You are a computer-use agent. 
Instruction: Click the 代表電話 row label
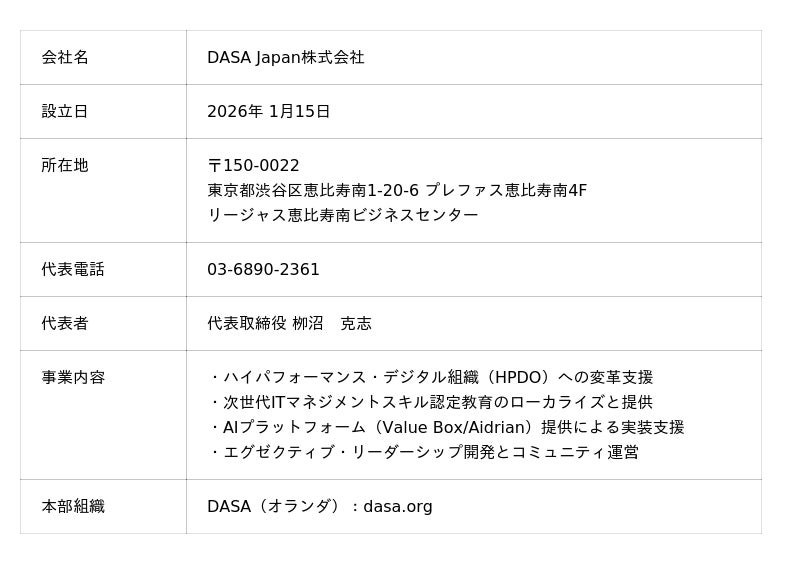click(x=73, y=269)
